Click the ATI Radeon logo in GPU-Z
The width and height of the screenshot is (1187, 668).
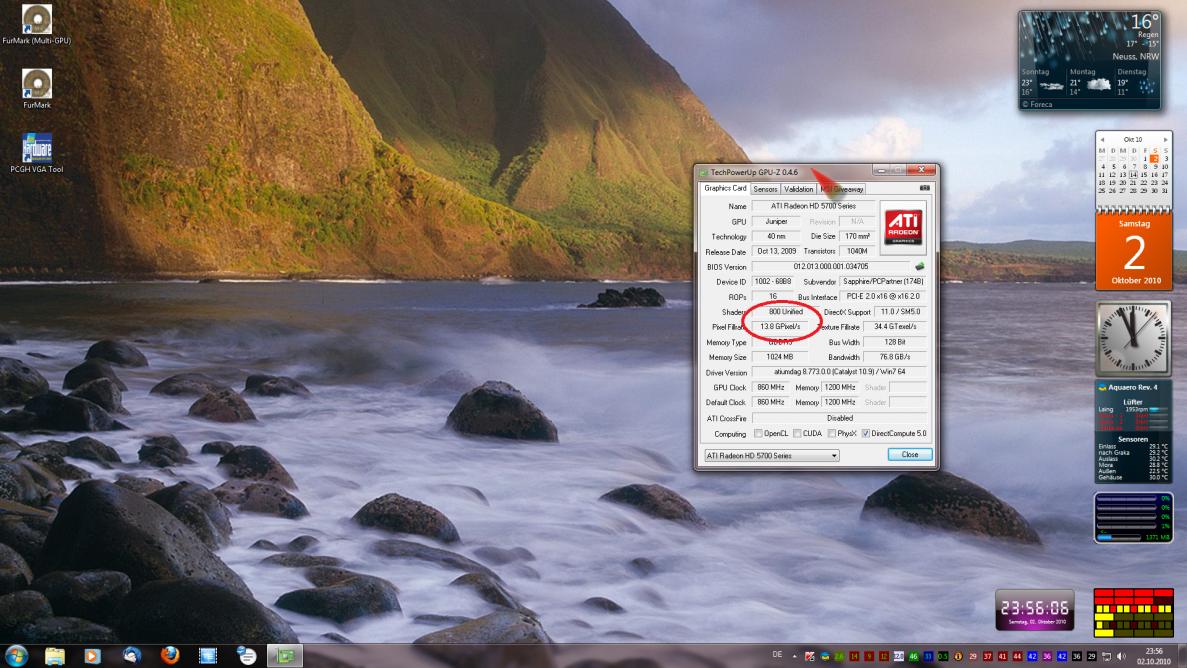pos(904,227)
